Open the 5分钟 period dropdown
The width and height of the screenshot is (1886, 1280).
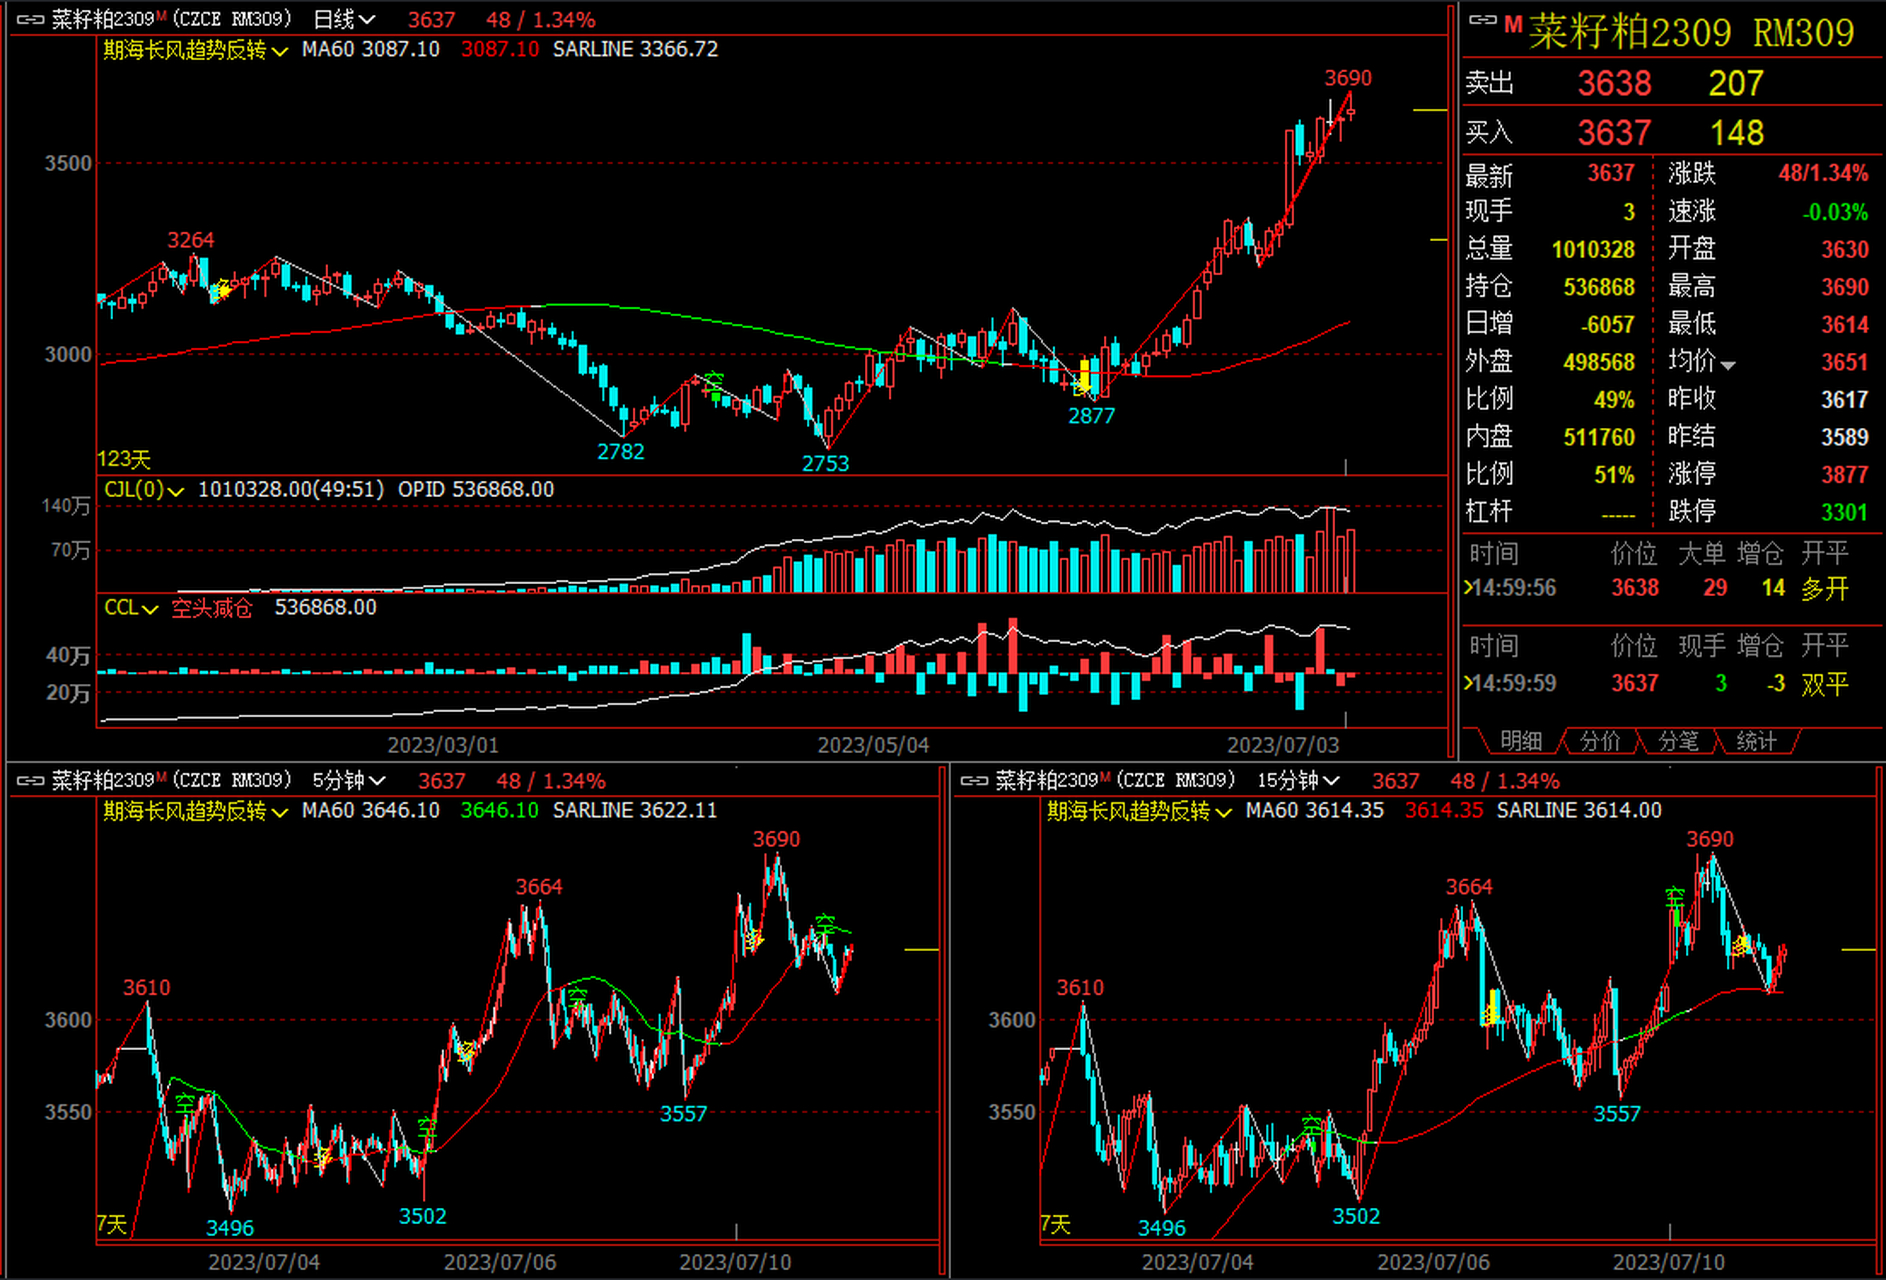tap(349, 781)
